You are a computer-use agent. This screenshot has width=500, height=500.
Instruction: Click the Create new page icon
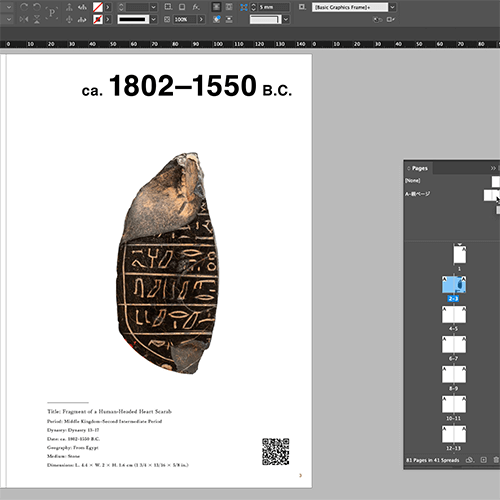pos(483,460)
